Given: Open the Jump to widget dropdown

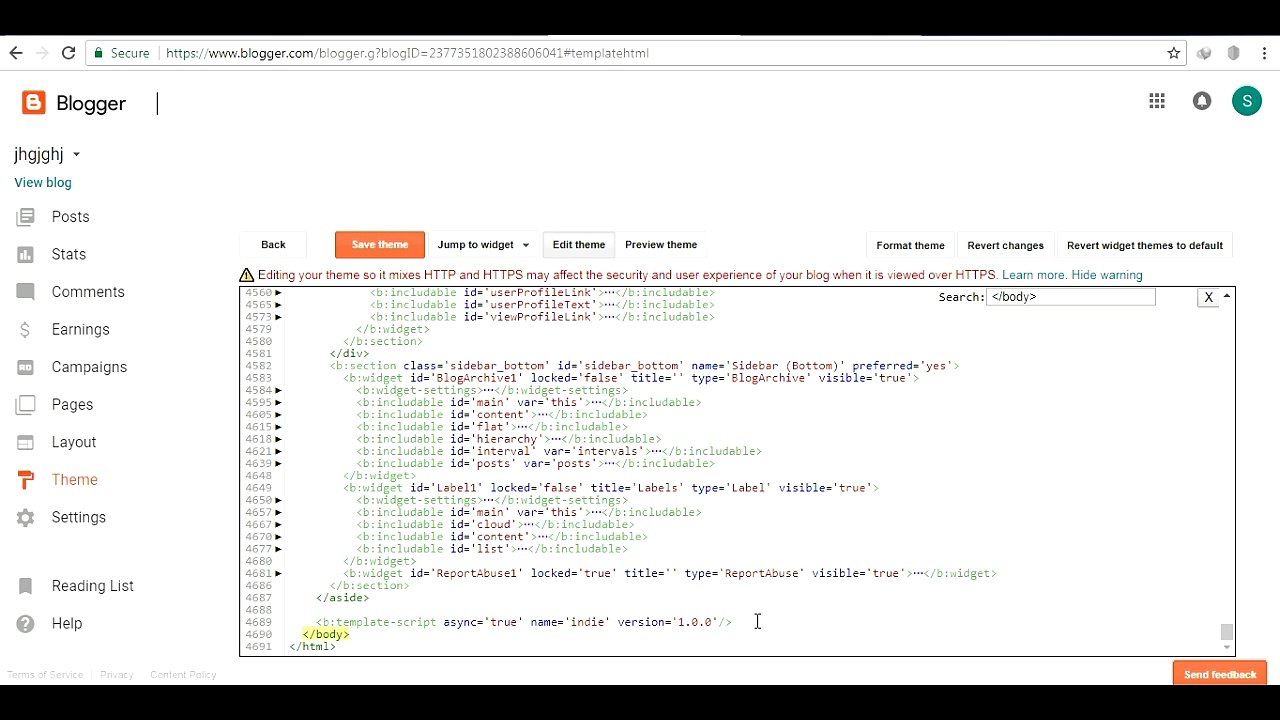Looking at the screenshot, I should coord(483,245).
